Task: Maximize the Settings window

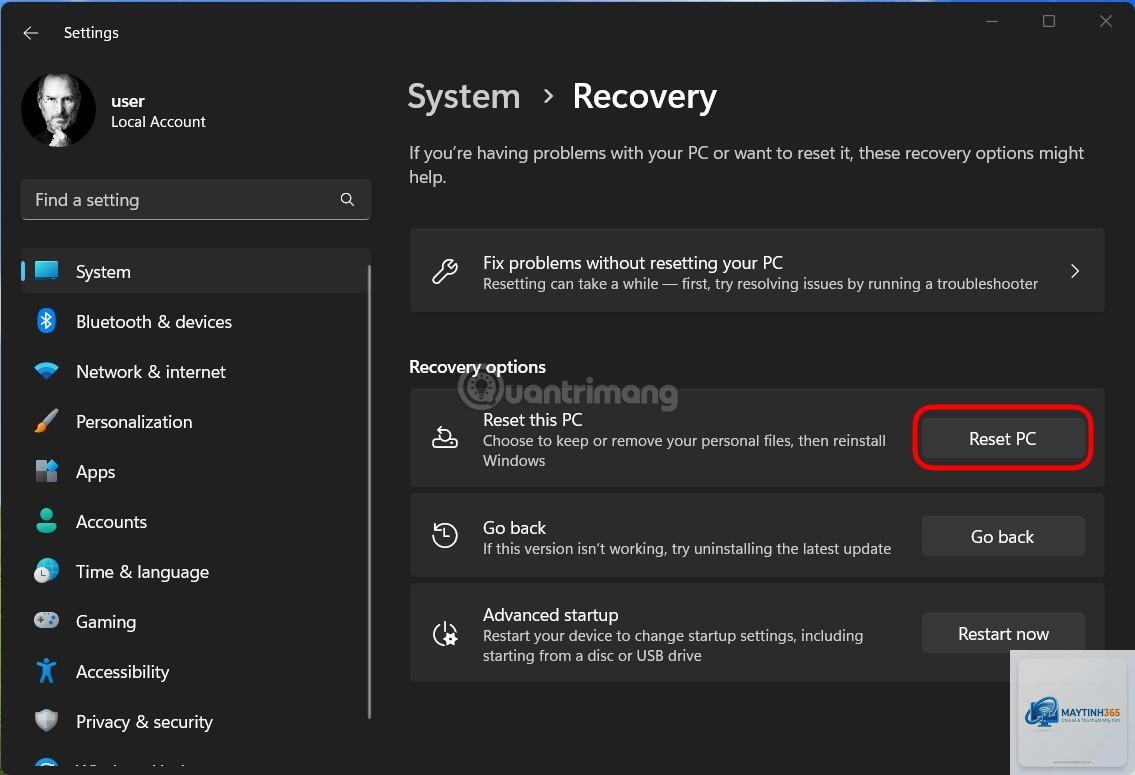Action: point(1048,21)
